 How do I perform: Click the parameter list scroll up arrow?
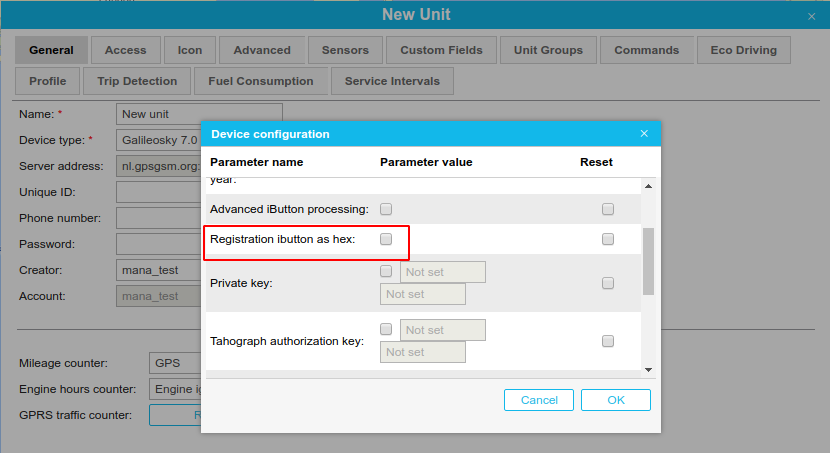click(x=648, y=186)
